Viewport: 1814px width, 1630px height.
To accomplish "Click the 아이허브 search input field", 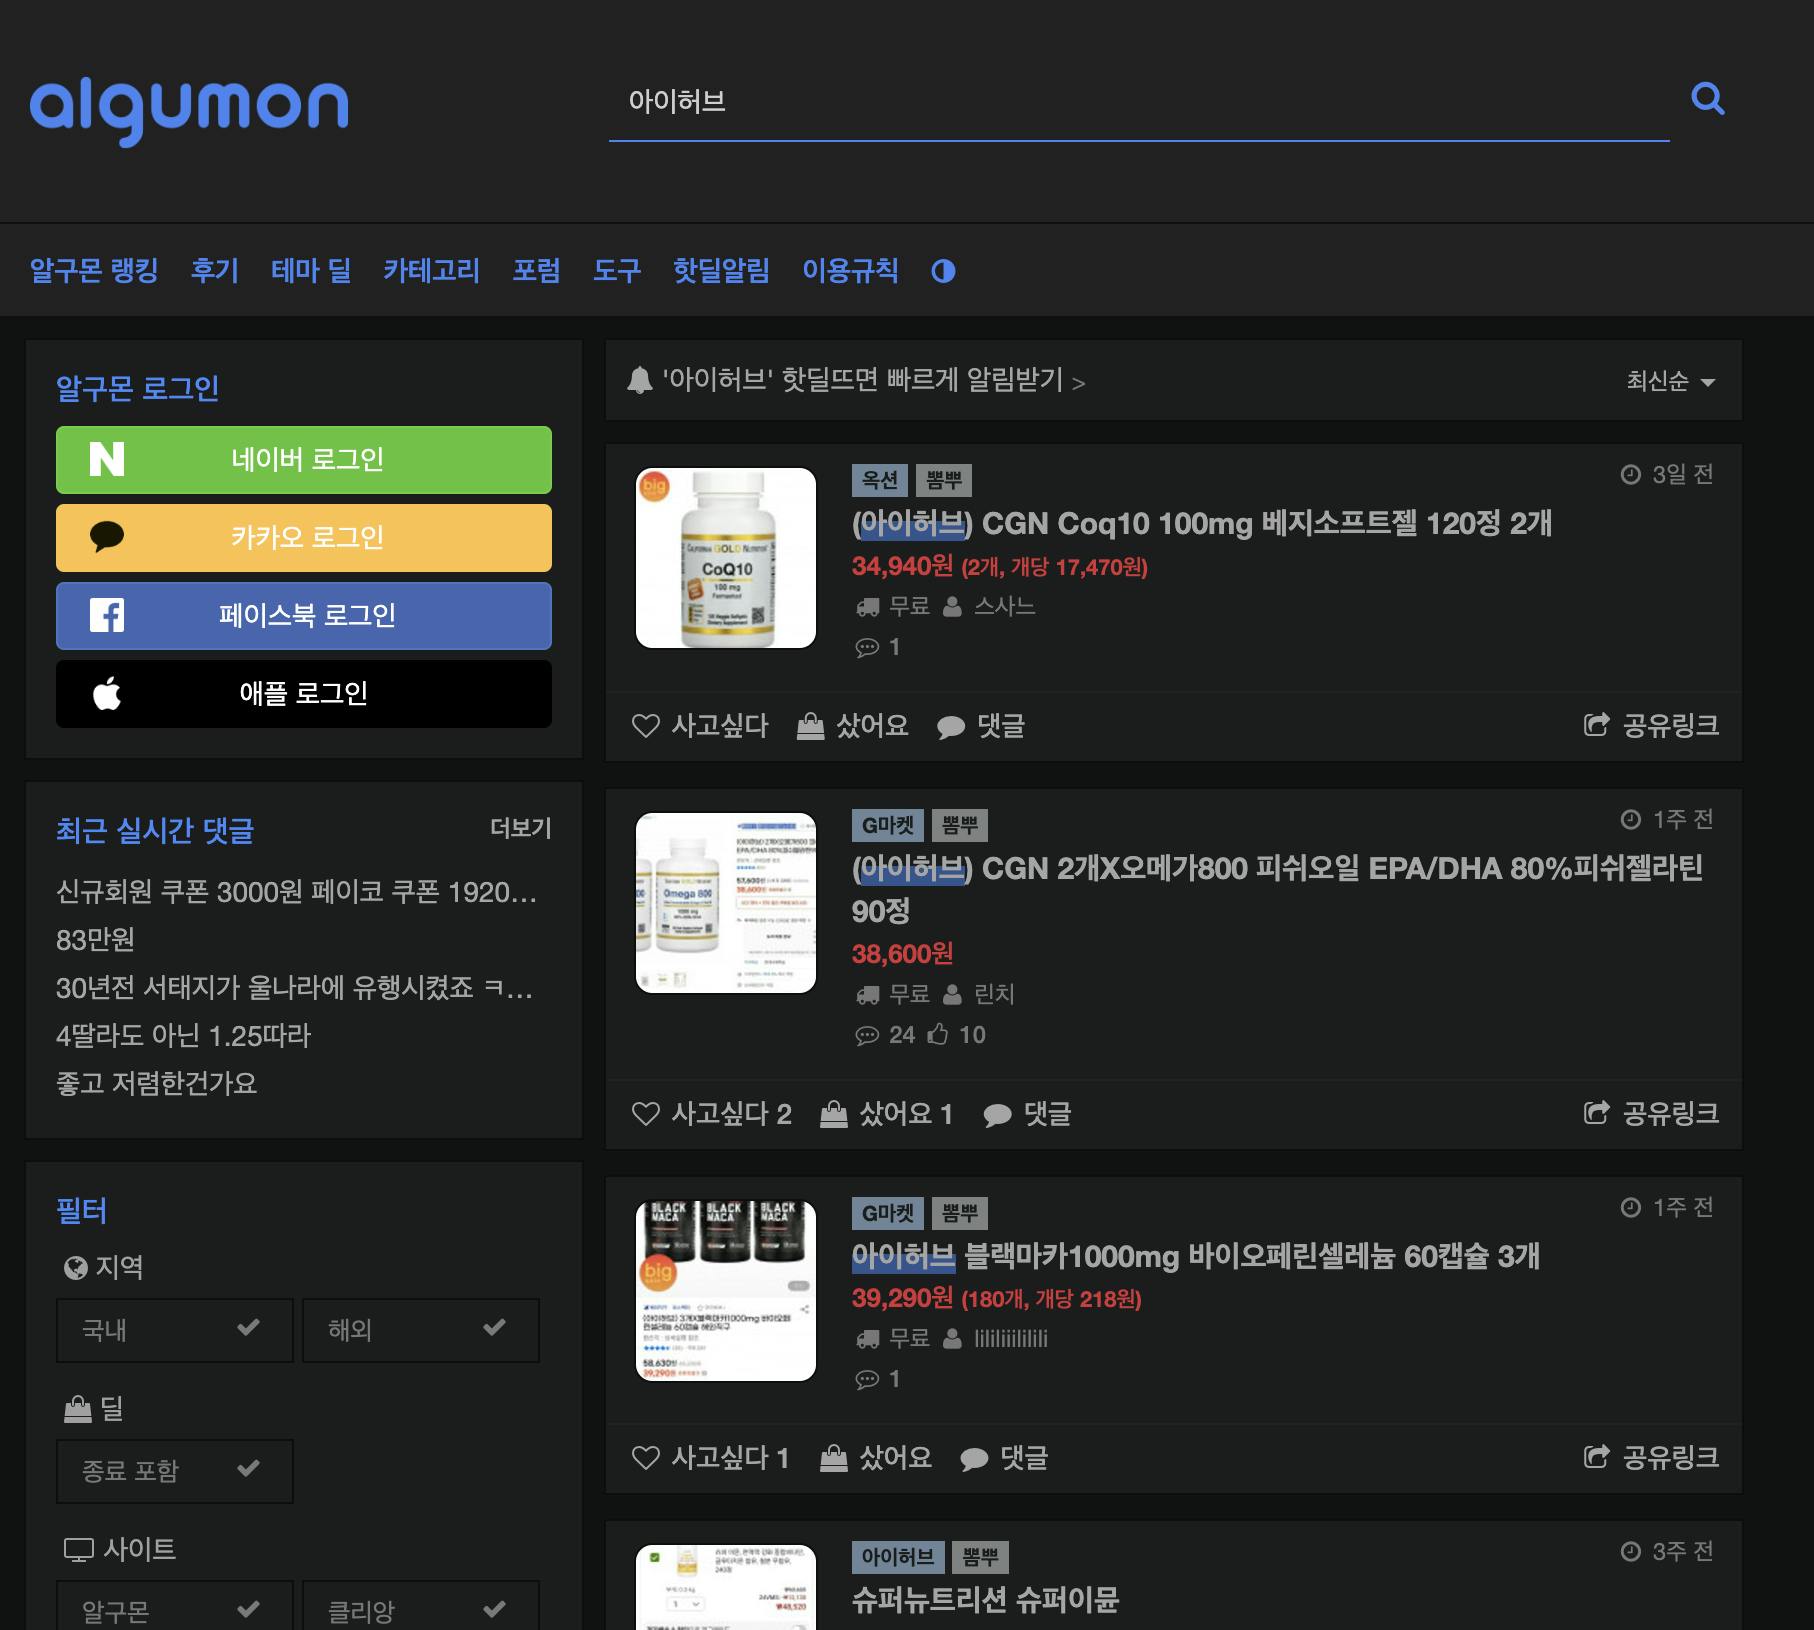I will (1139, 102).
